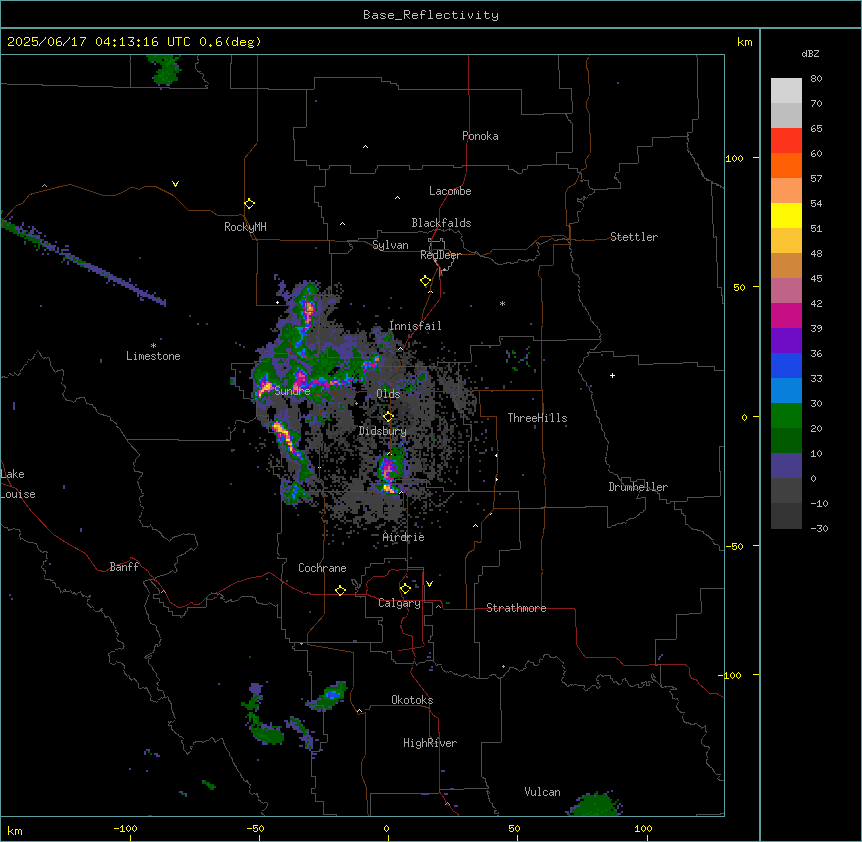
Task: Click the Airdrie label
Action: click(403, 537)
